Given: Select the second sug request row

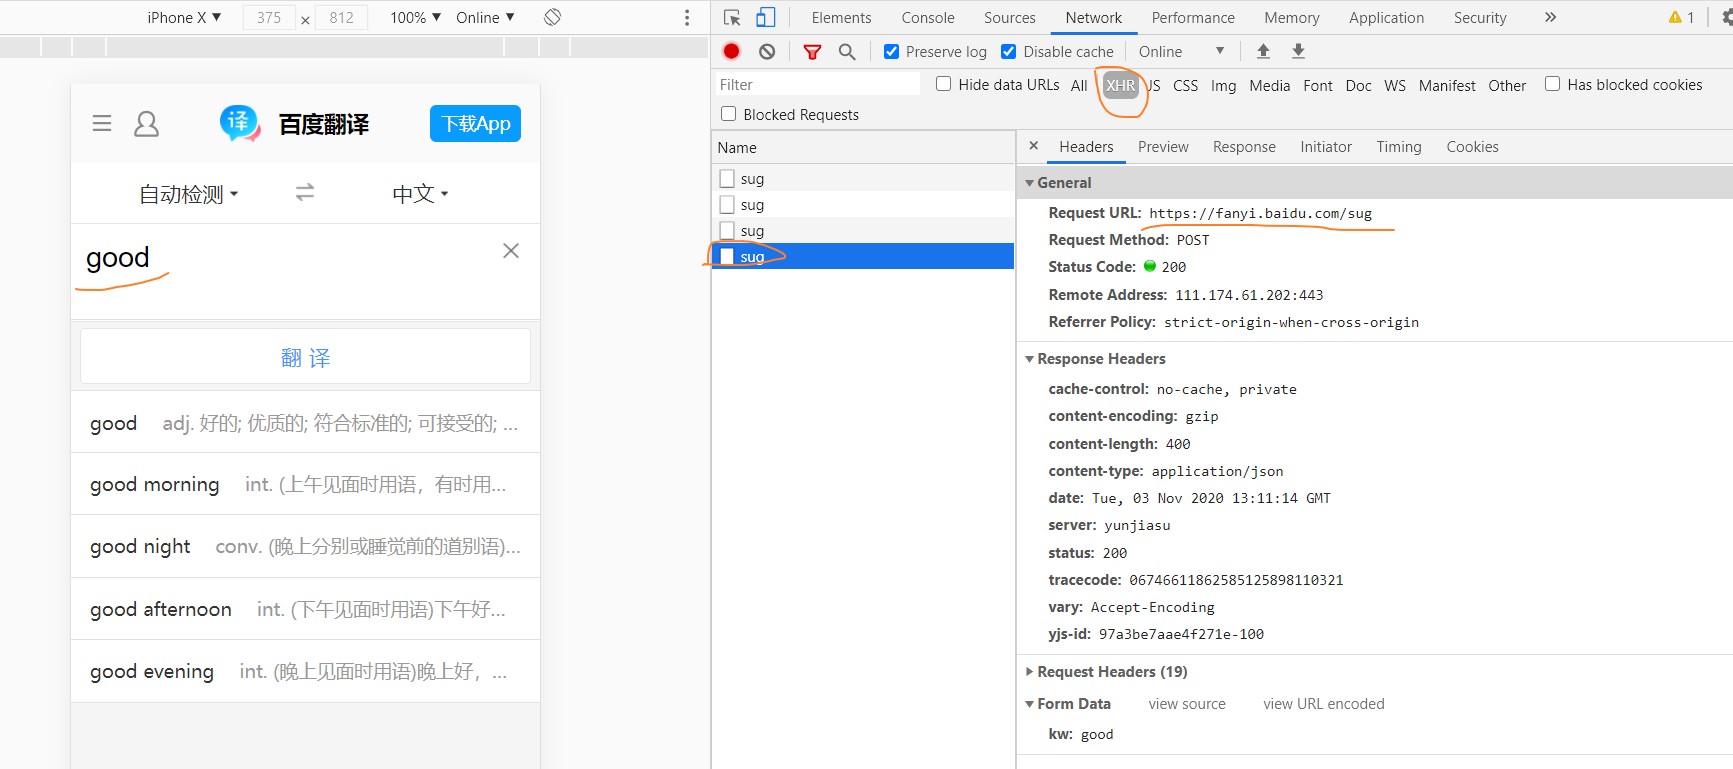Looking at the screenshot, I should click(863, 204).
